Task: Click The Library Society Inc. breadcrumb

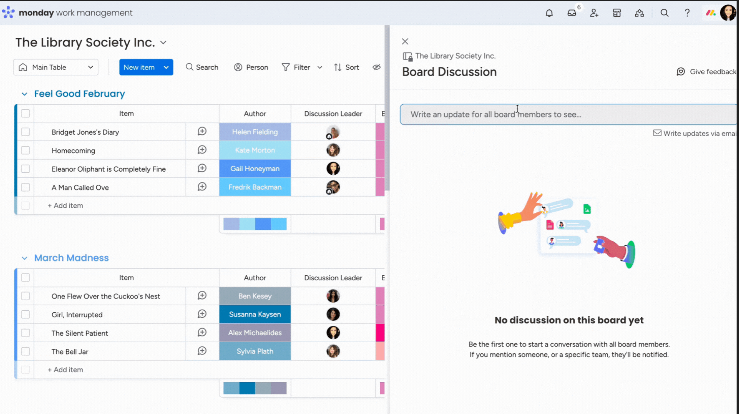Action: click(x=455, y=56)
